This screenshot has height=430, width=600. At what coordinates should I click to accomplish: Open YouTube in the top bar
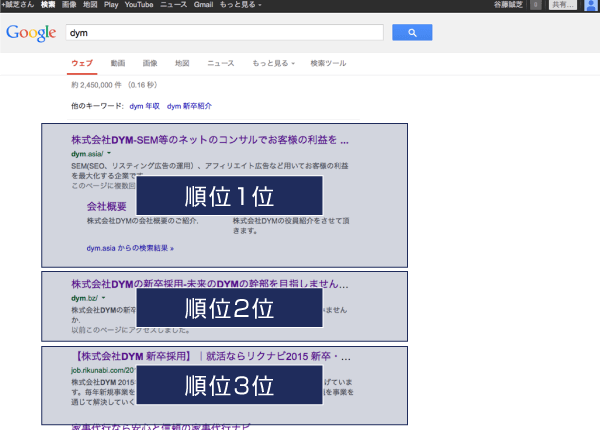tap(139, 5)
